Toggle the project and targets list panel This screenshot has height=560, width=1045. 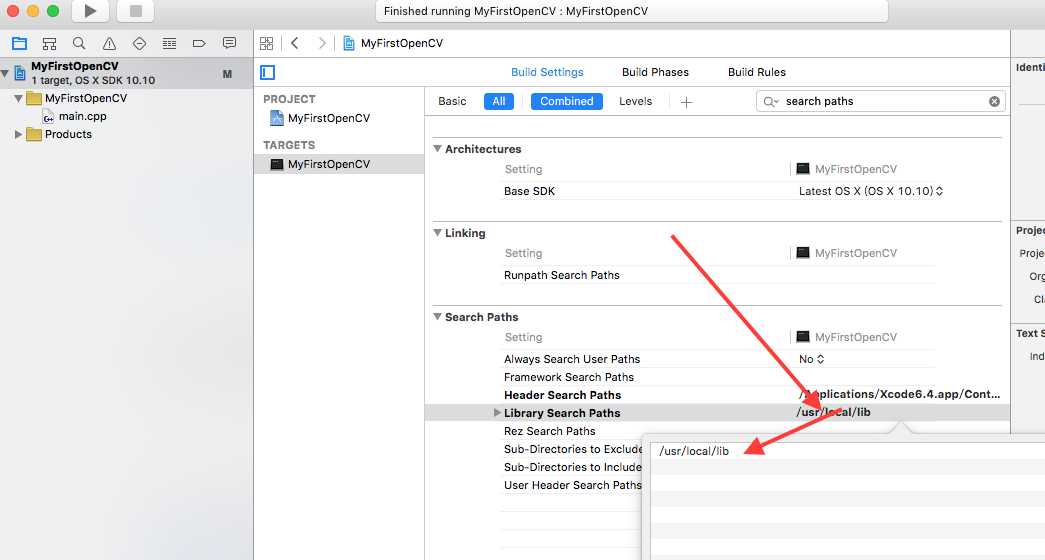pos(268,72)
